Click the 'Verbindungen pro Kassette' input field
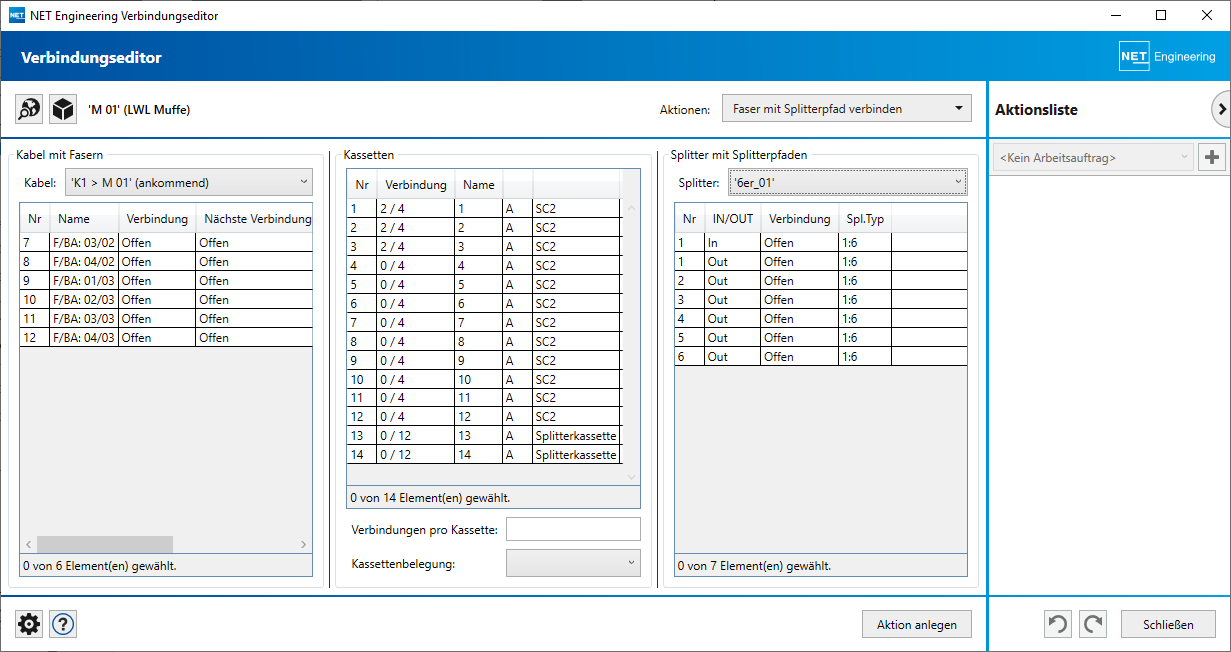The image size is (1231, 652). [x=573, y=529]
